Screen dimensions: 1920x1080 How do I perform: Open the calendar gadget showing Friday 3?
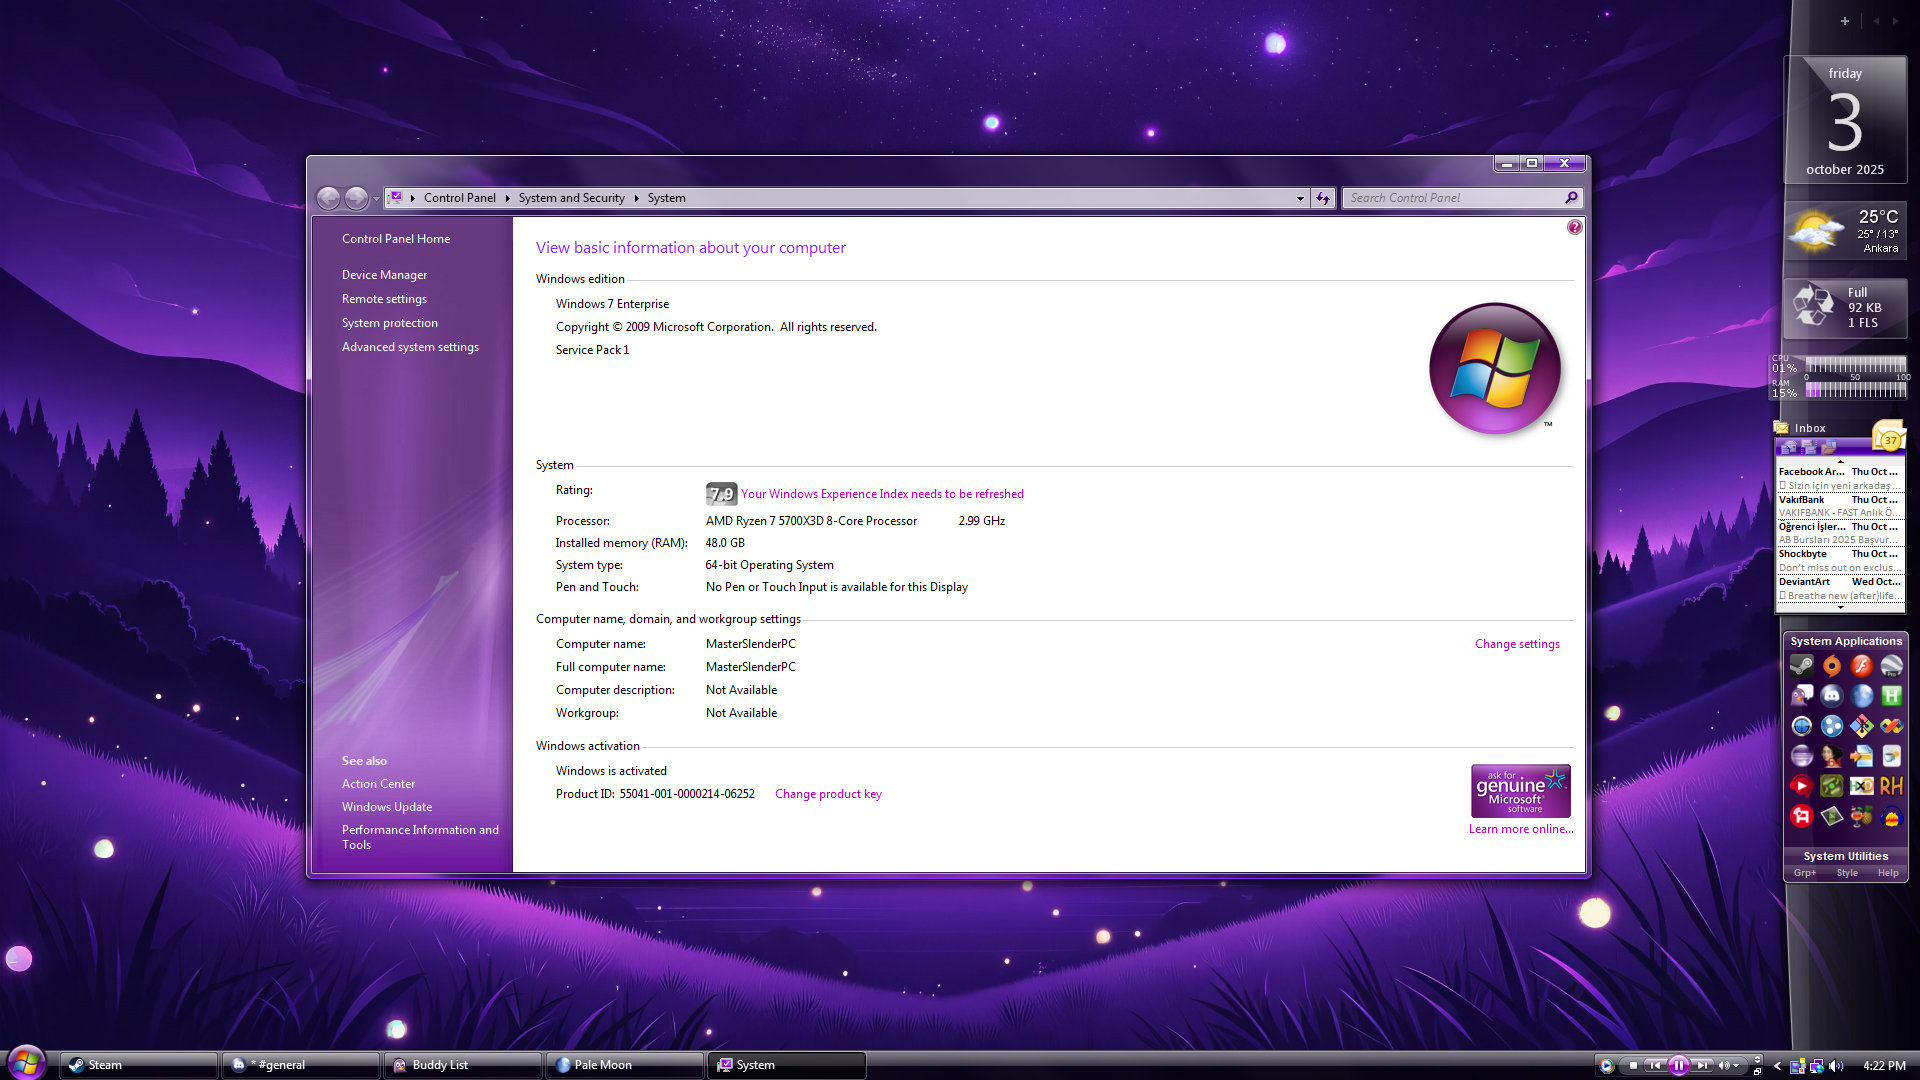pos(1845,120)
